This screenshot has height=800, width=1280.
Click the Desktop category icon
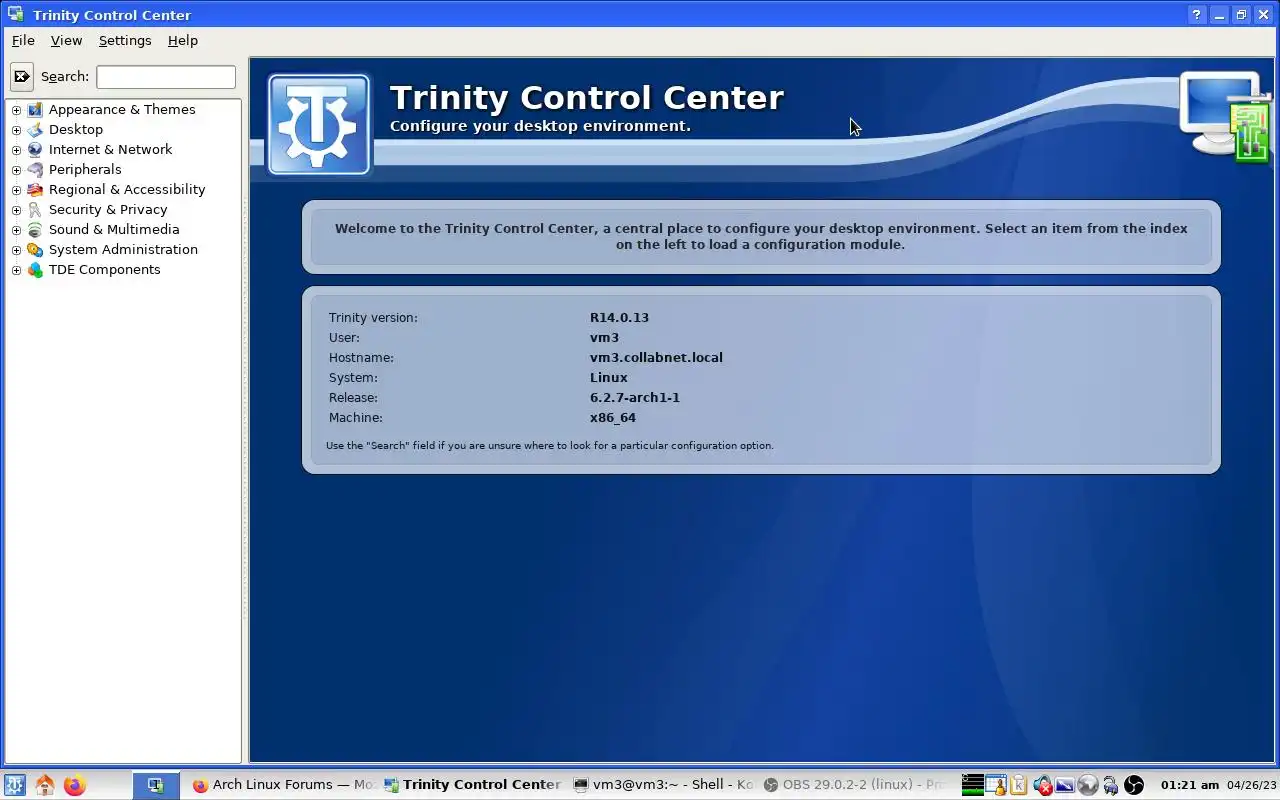pos(35,129)
